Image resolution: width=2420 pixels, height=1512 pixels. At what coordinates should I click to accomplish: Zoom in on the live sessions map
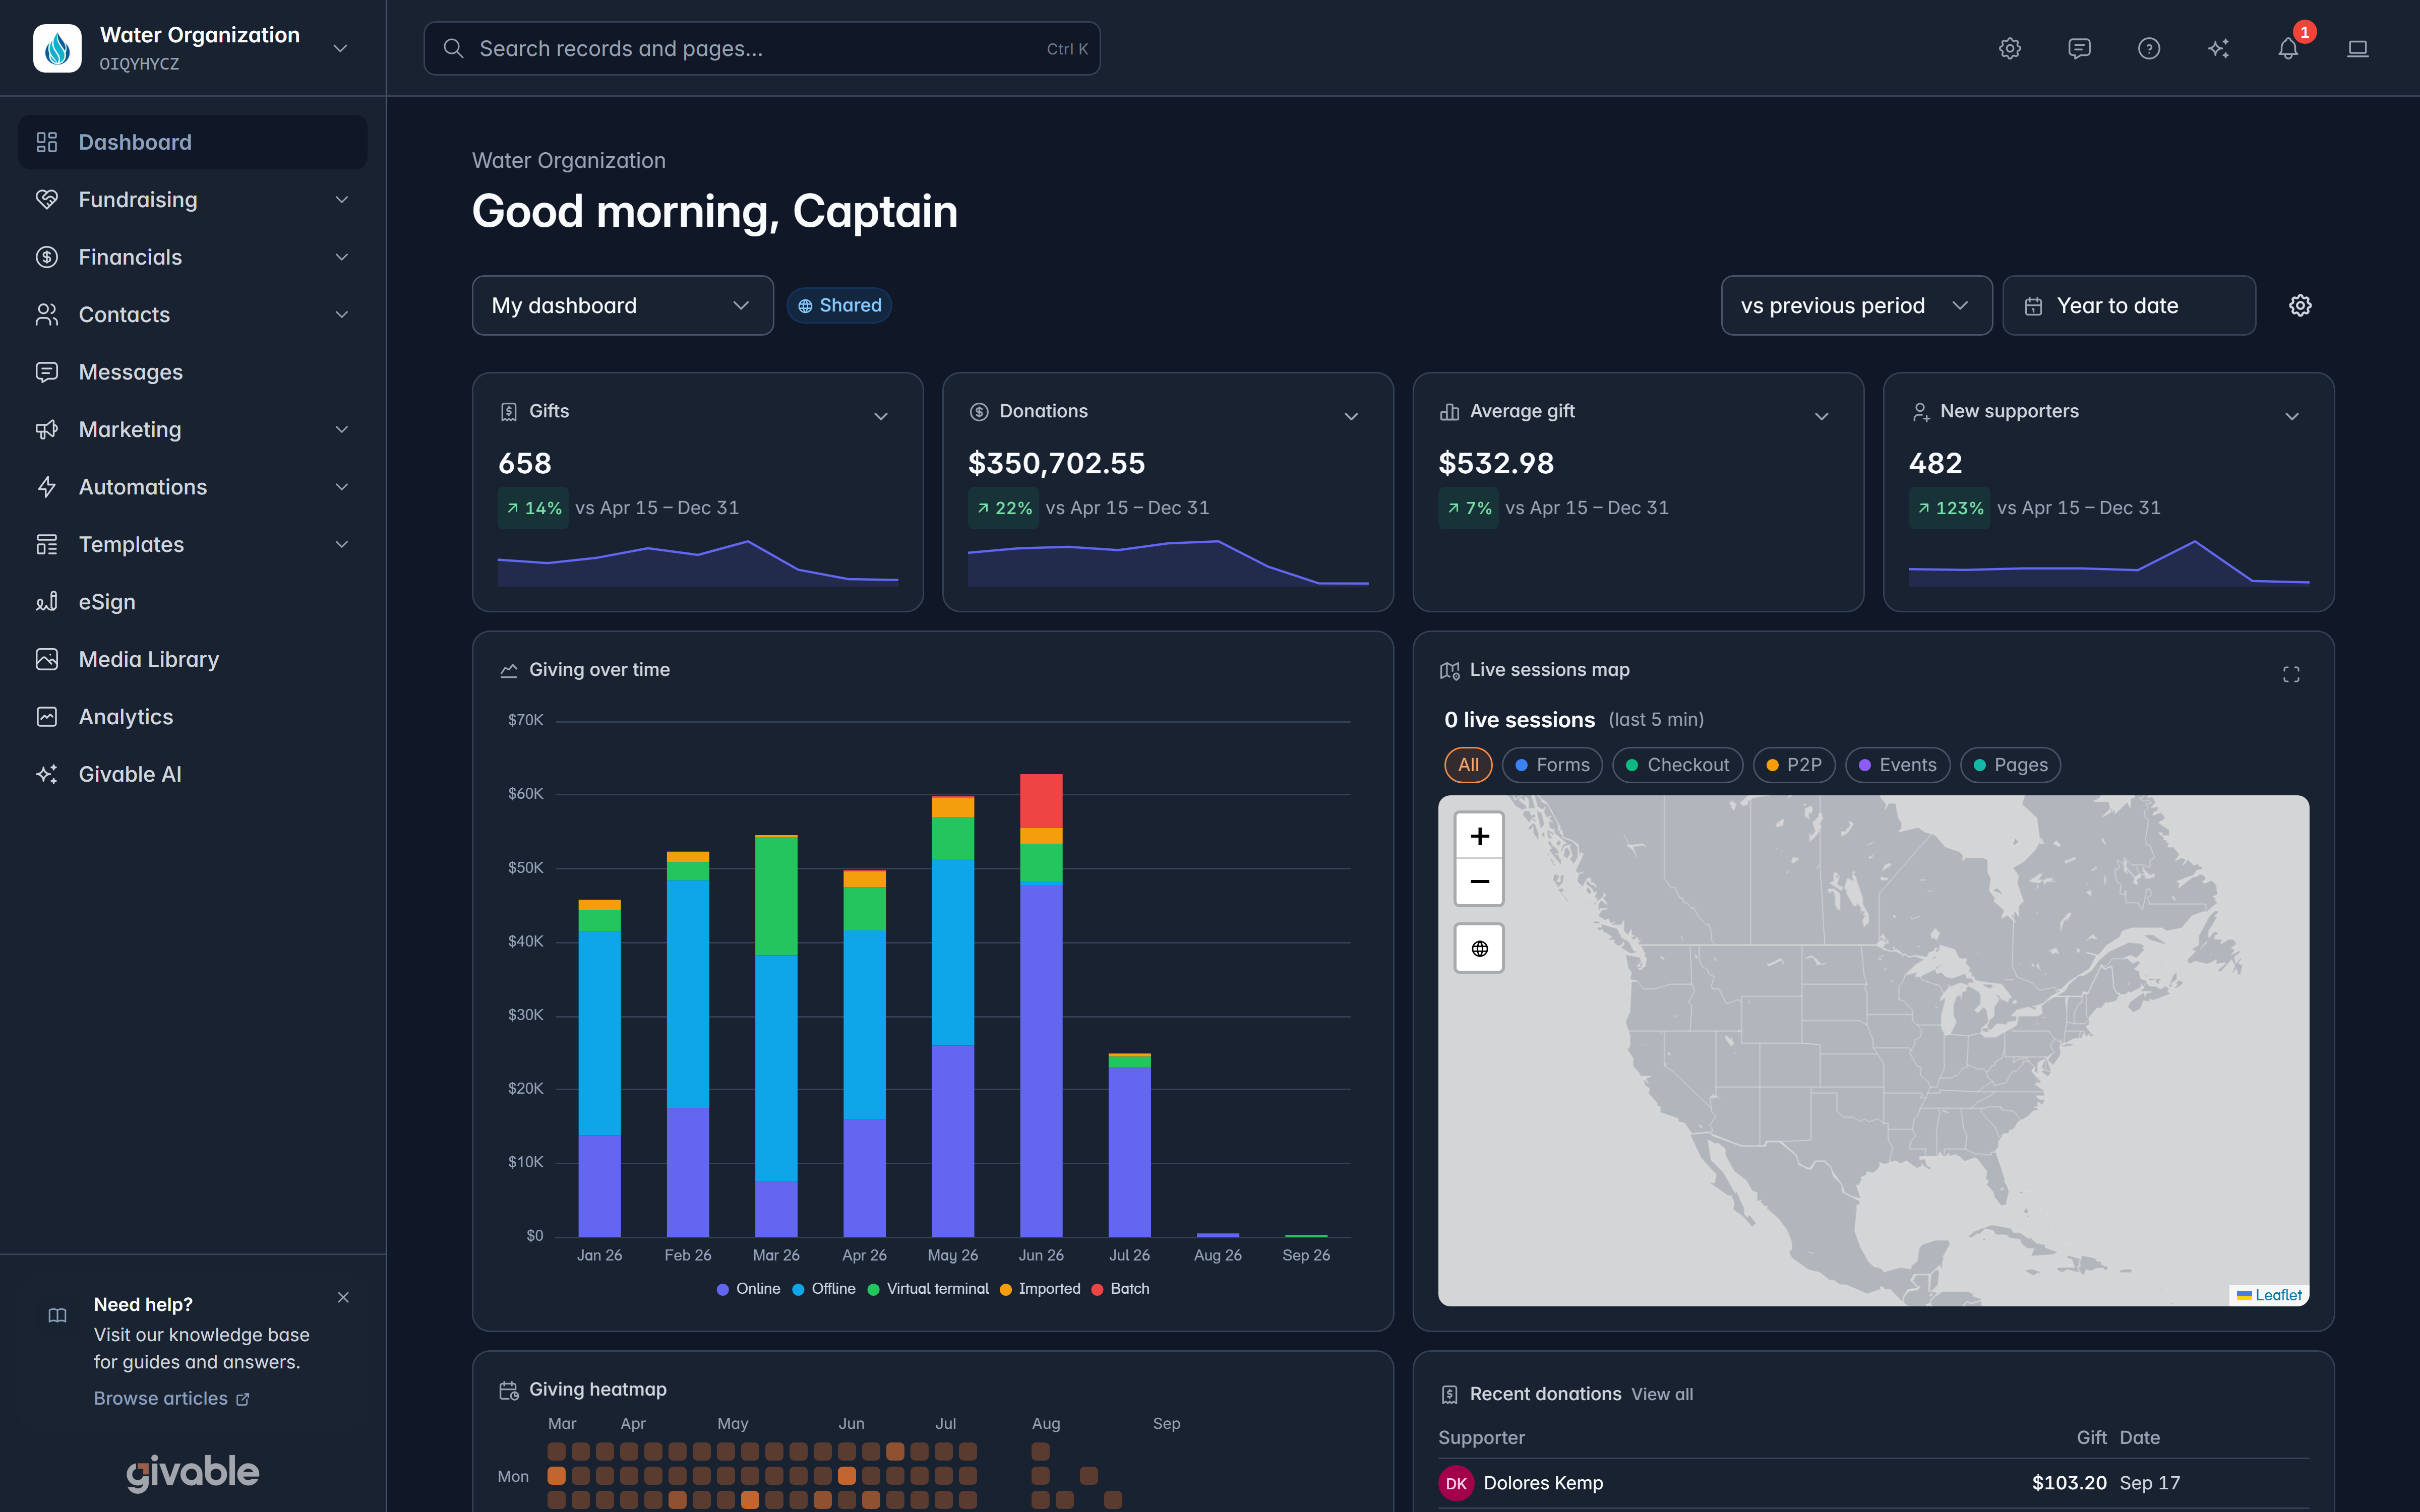tap(1479, 836)
